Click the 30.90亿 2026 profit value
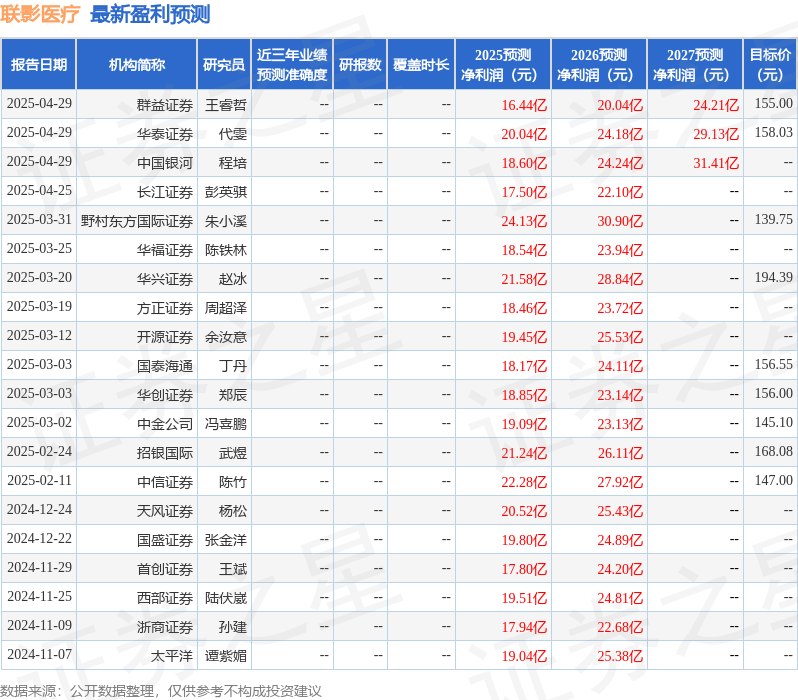The image size is (798, 700). (x=620, y=221)
